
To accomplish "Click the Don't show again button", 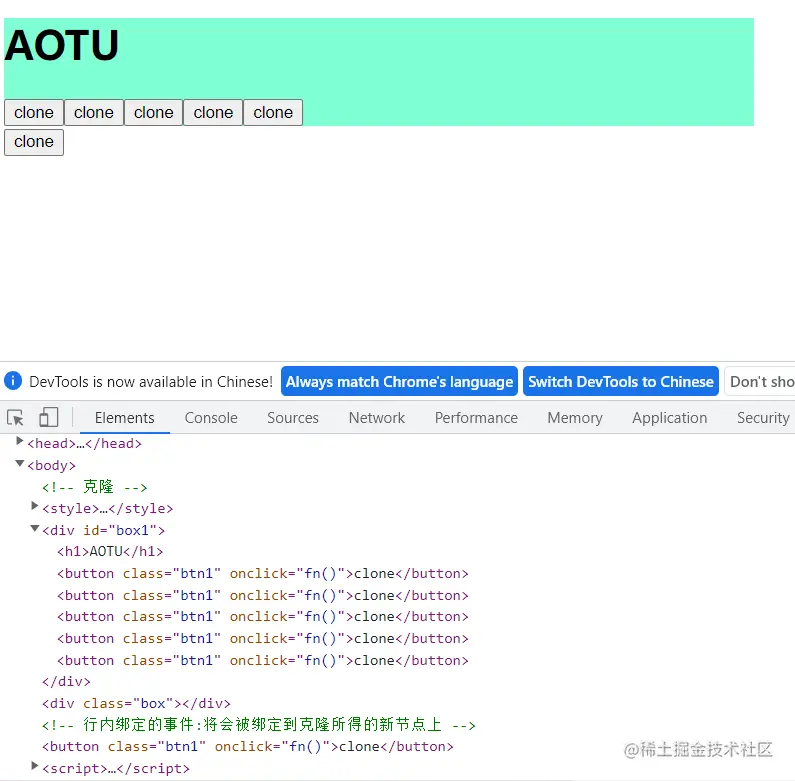I will [x=760, y=381].
